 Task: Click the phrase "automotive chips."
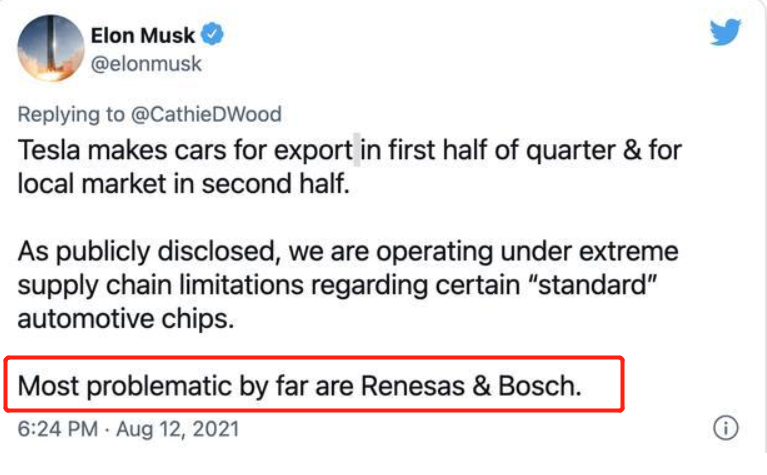pos(126,319)
